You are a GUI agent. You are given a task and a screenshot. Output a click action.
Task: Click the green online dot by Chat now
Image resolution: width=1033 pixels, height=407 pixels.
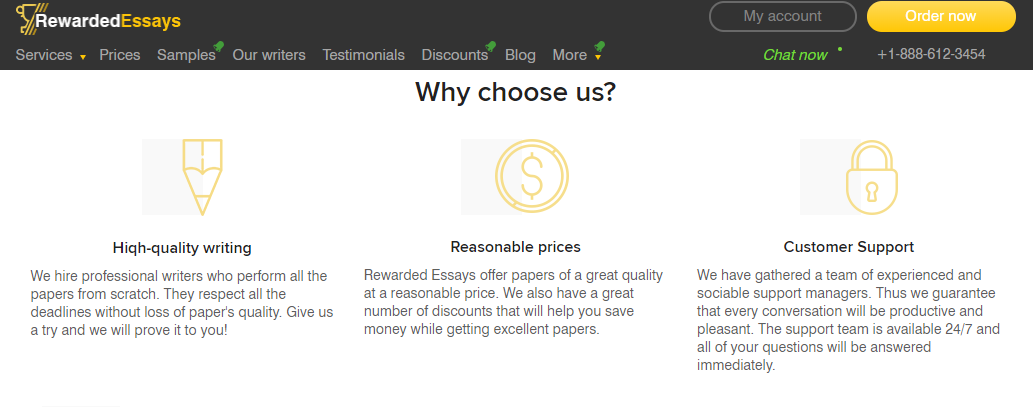(x=840, y=48)
